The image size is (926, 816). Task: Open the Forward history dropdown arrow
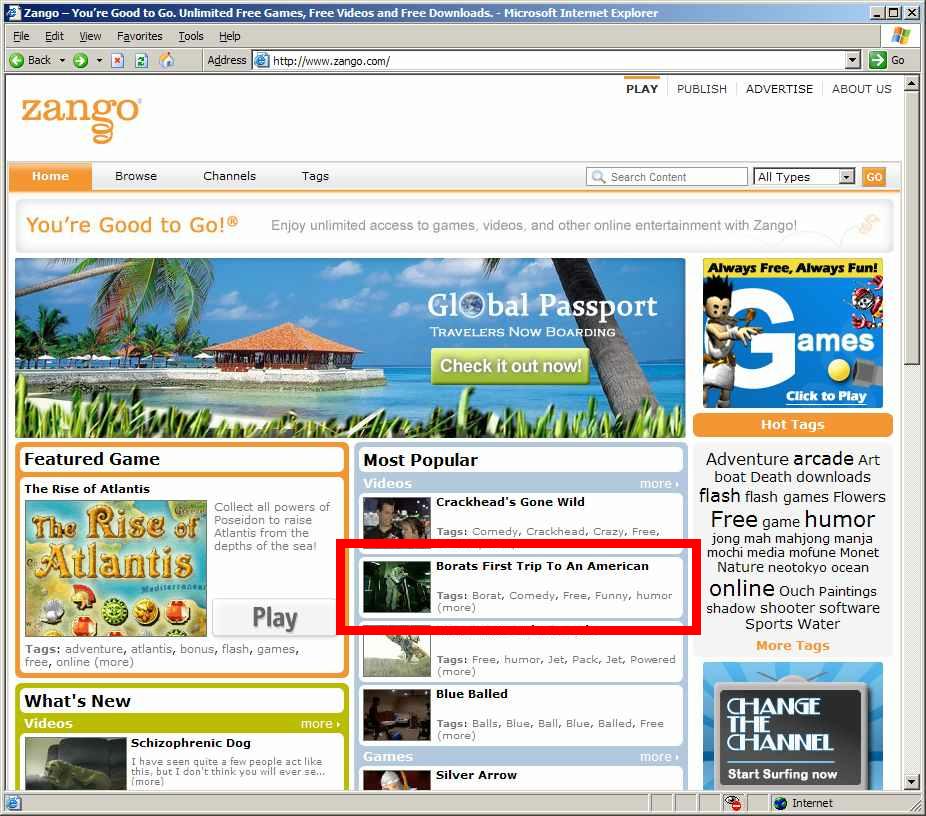point(99,60)
